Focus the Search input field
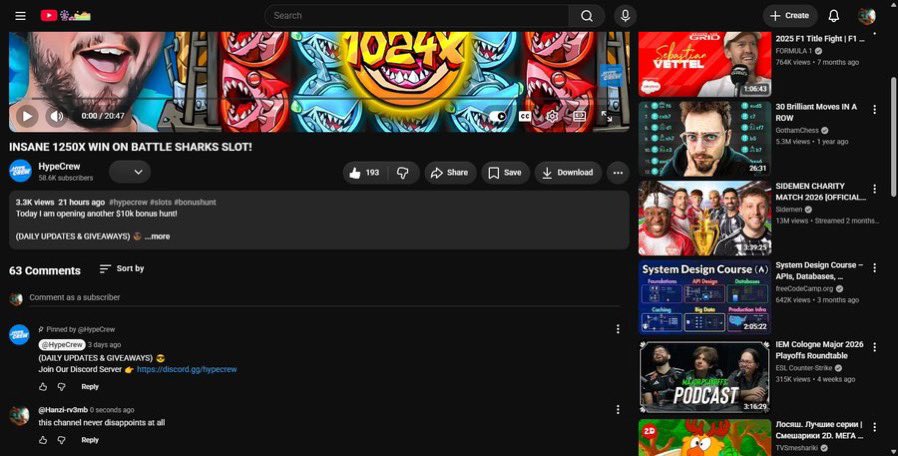The image size is (898, 456). pos(417,16)
